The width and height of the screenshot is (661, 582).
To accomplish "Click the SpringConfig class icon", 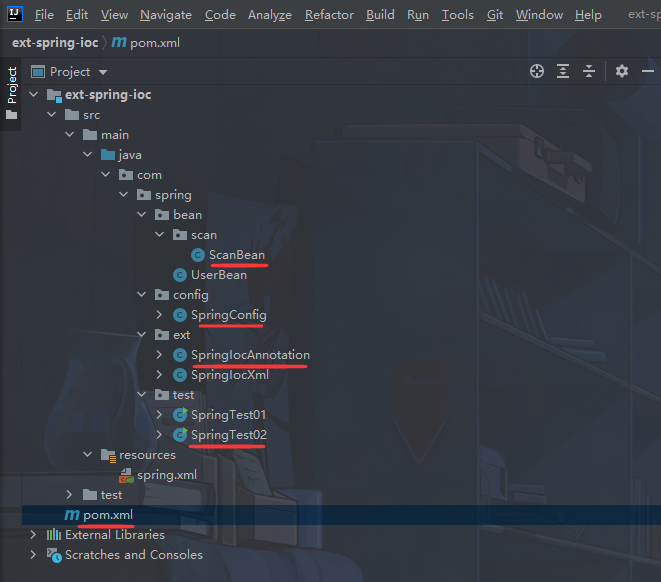I will [180, 315].
